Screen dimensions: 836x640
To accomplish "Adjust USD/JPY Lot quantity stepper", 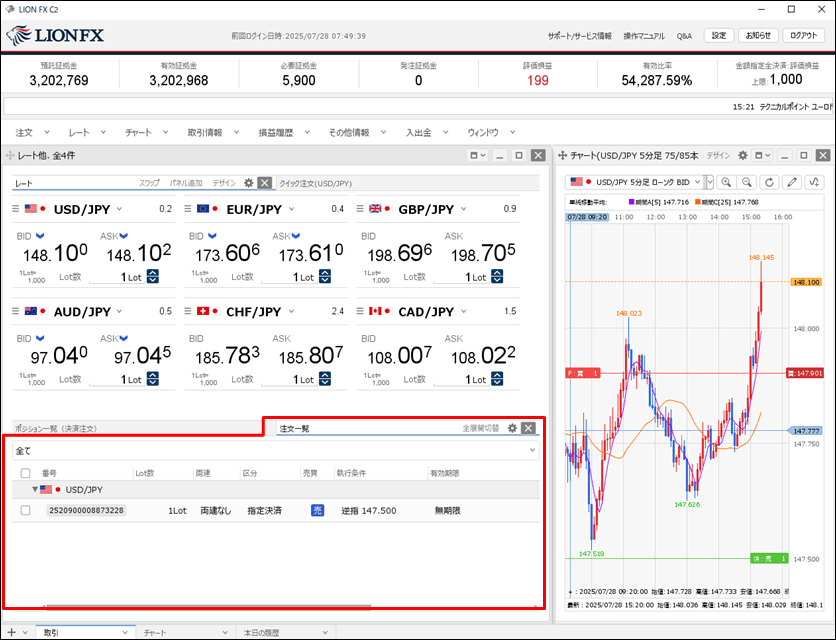I will 153,277.
